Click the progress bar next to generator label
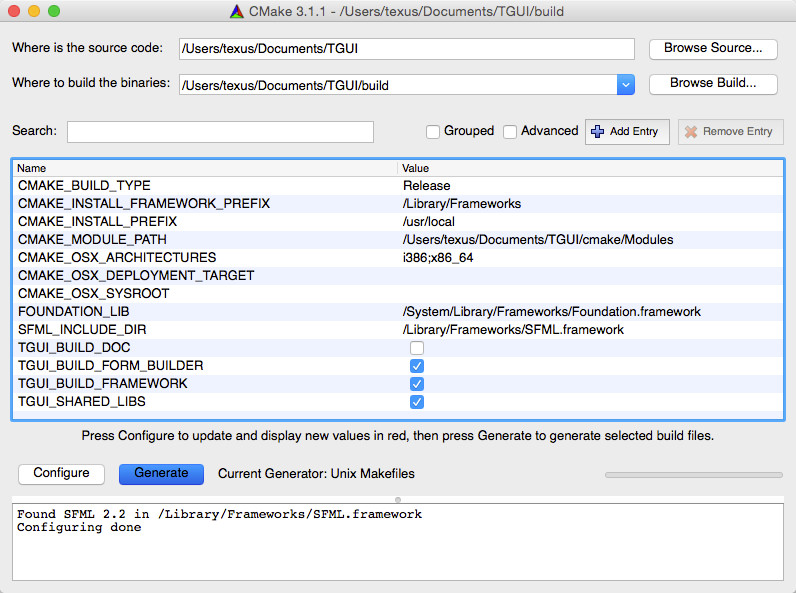 (x=693, y=475)
